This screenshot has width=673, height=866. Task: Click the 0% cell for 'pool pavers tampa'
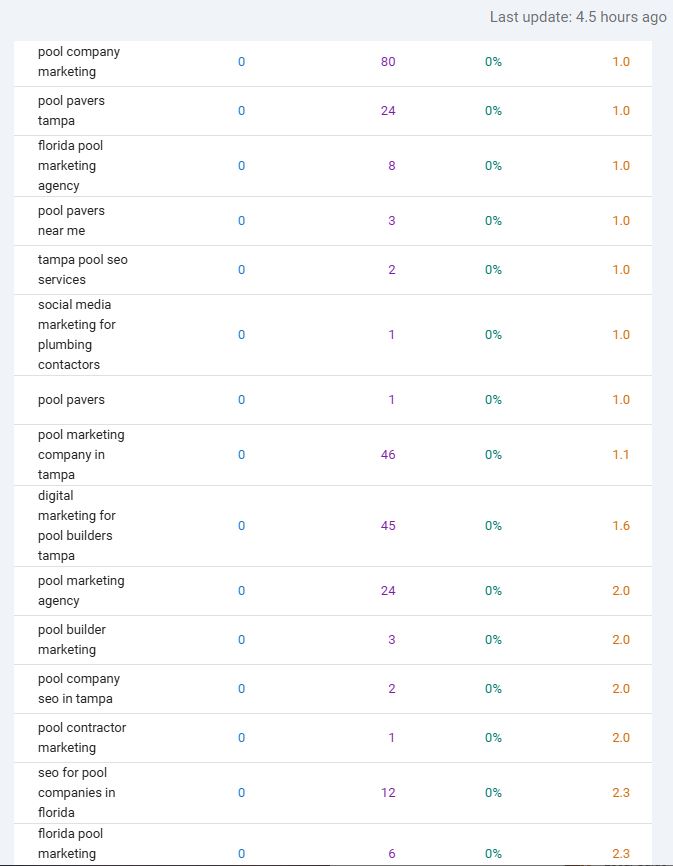tap(491, 110)
